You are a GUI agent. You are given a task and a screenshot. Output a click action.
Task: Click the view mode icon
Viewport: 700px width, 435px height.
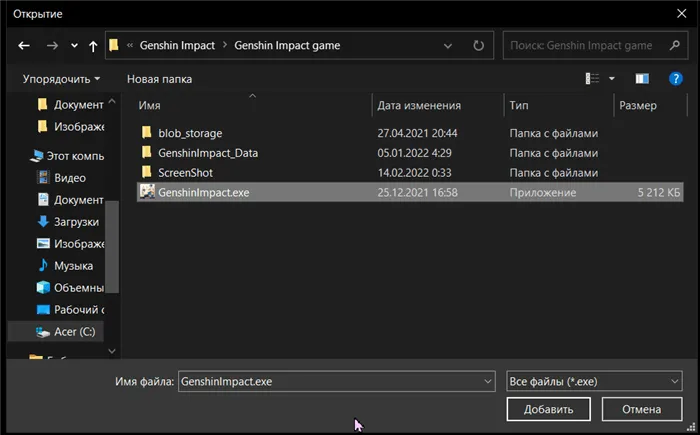tap(593, 79)
